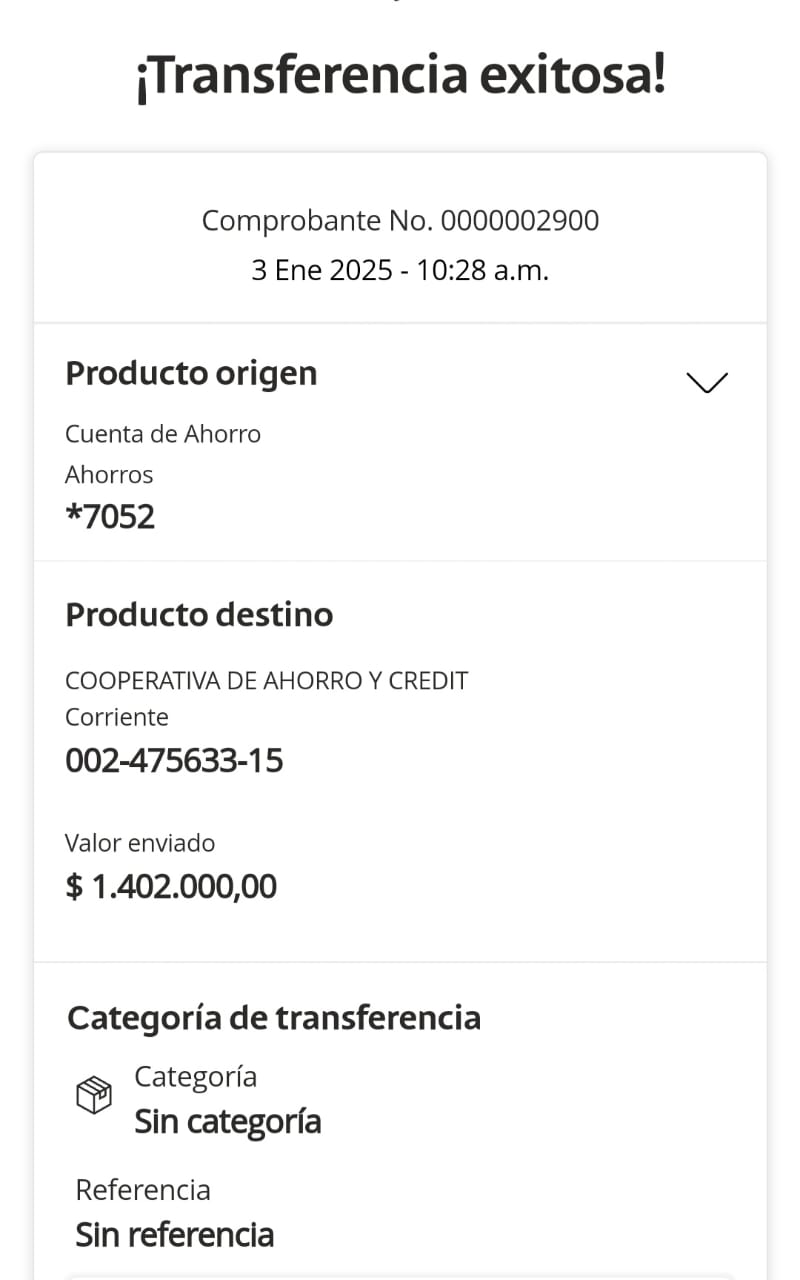Click COOPERATIVA DE AHORRO Y CREDIT name
The image size is (800, 1280).
point(267,681)
